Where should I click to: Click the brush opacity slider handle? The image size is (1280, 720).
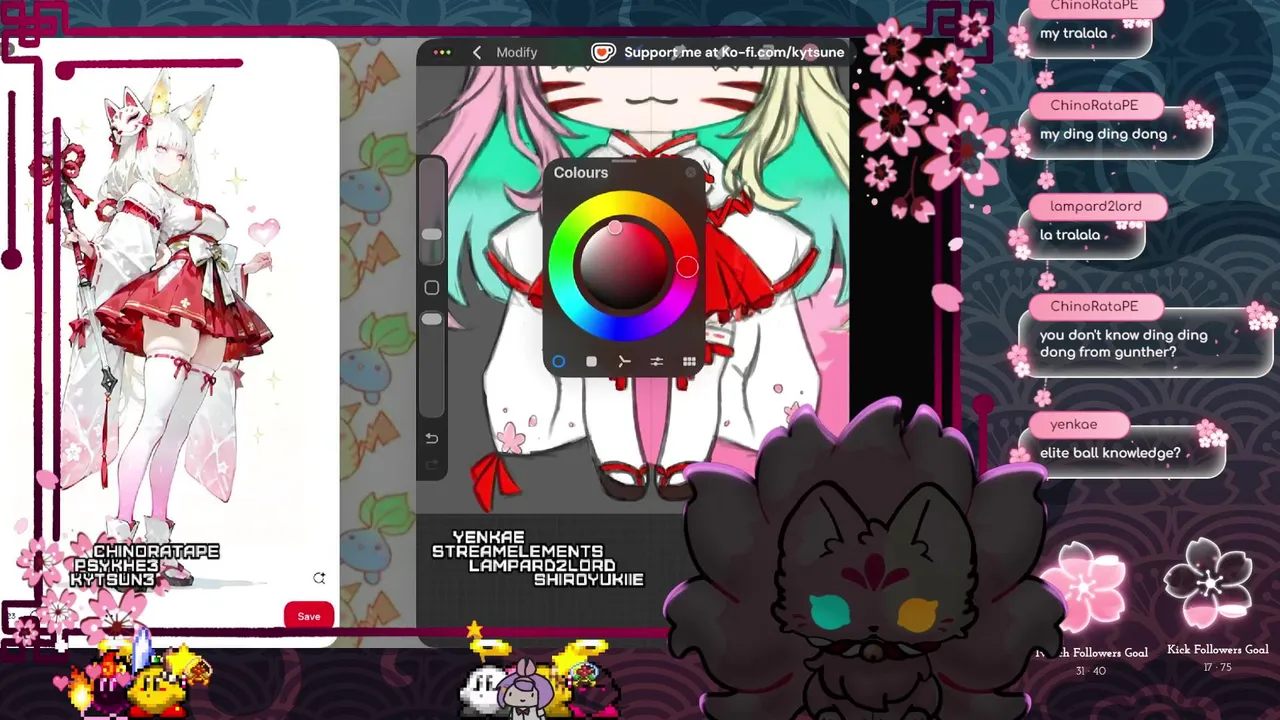(x=431, y=319)
